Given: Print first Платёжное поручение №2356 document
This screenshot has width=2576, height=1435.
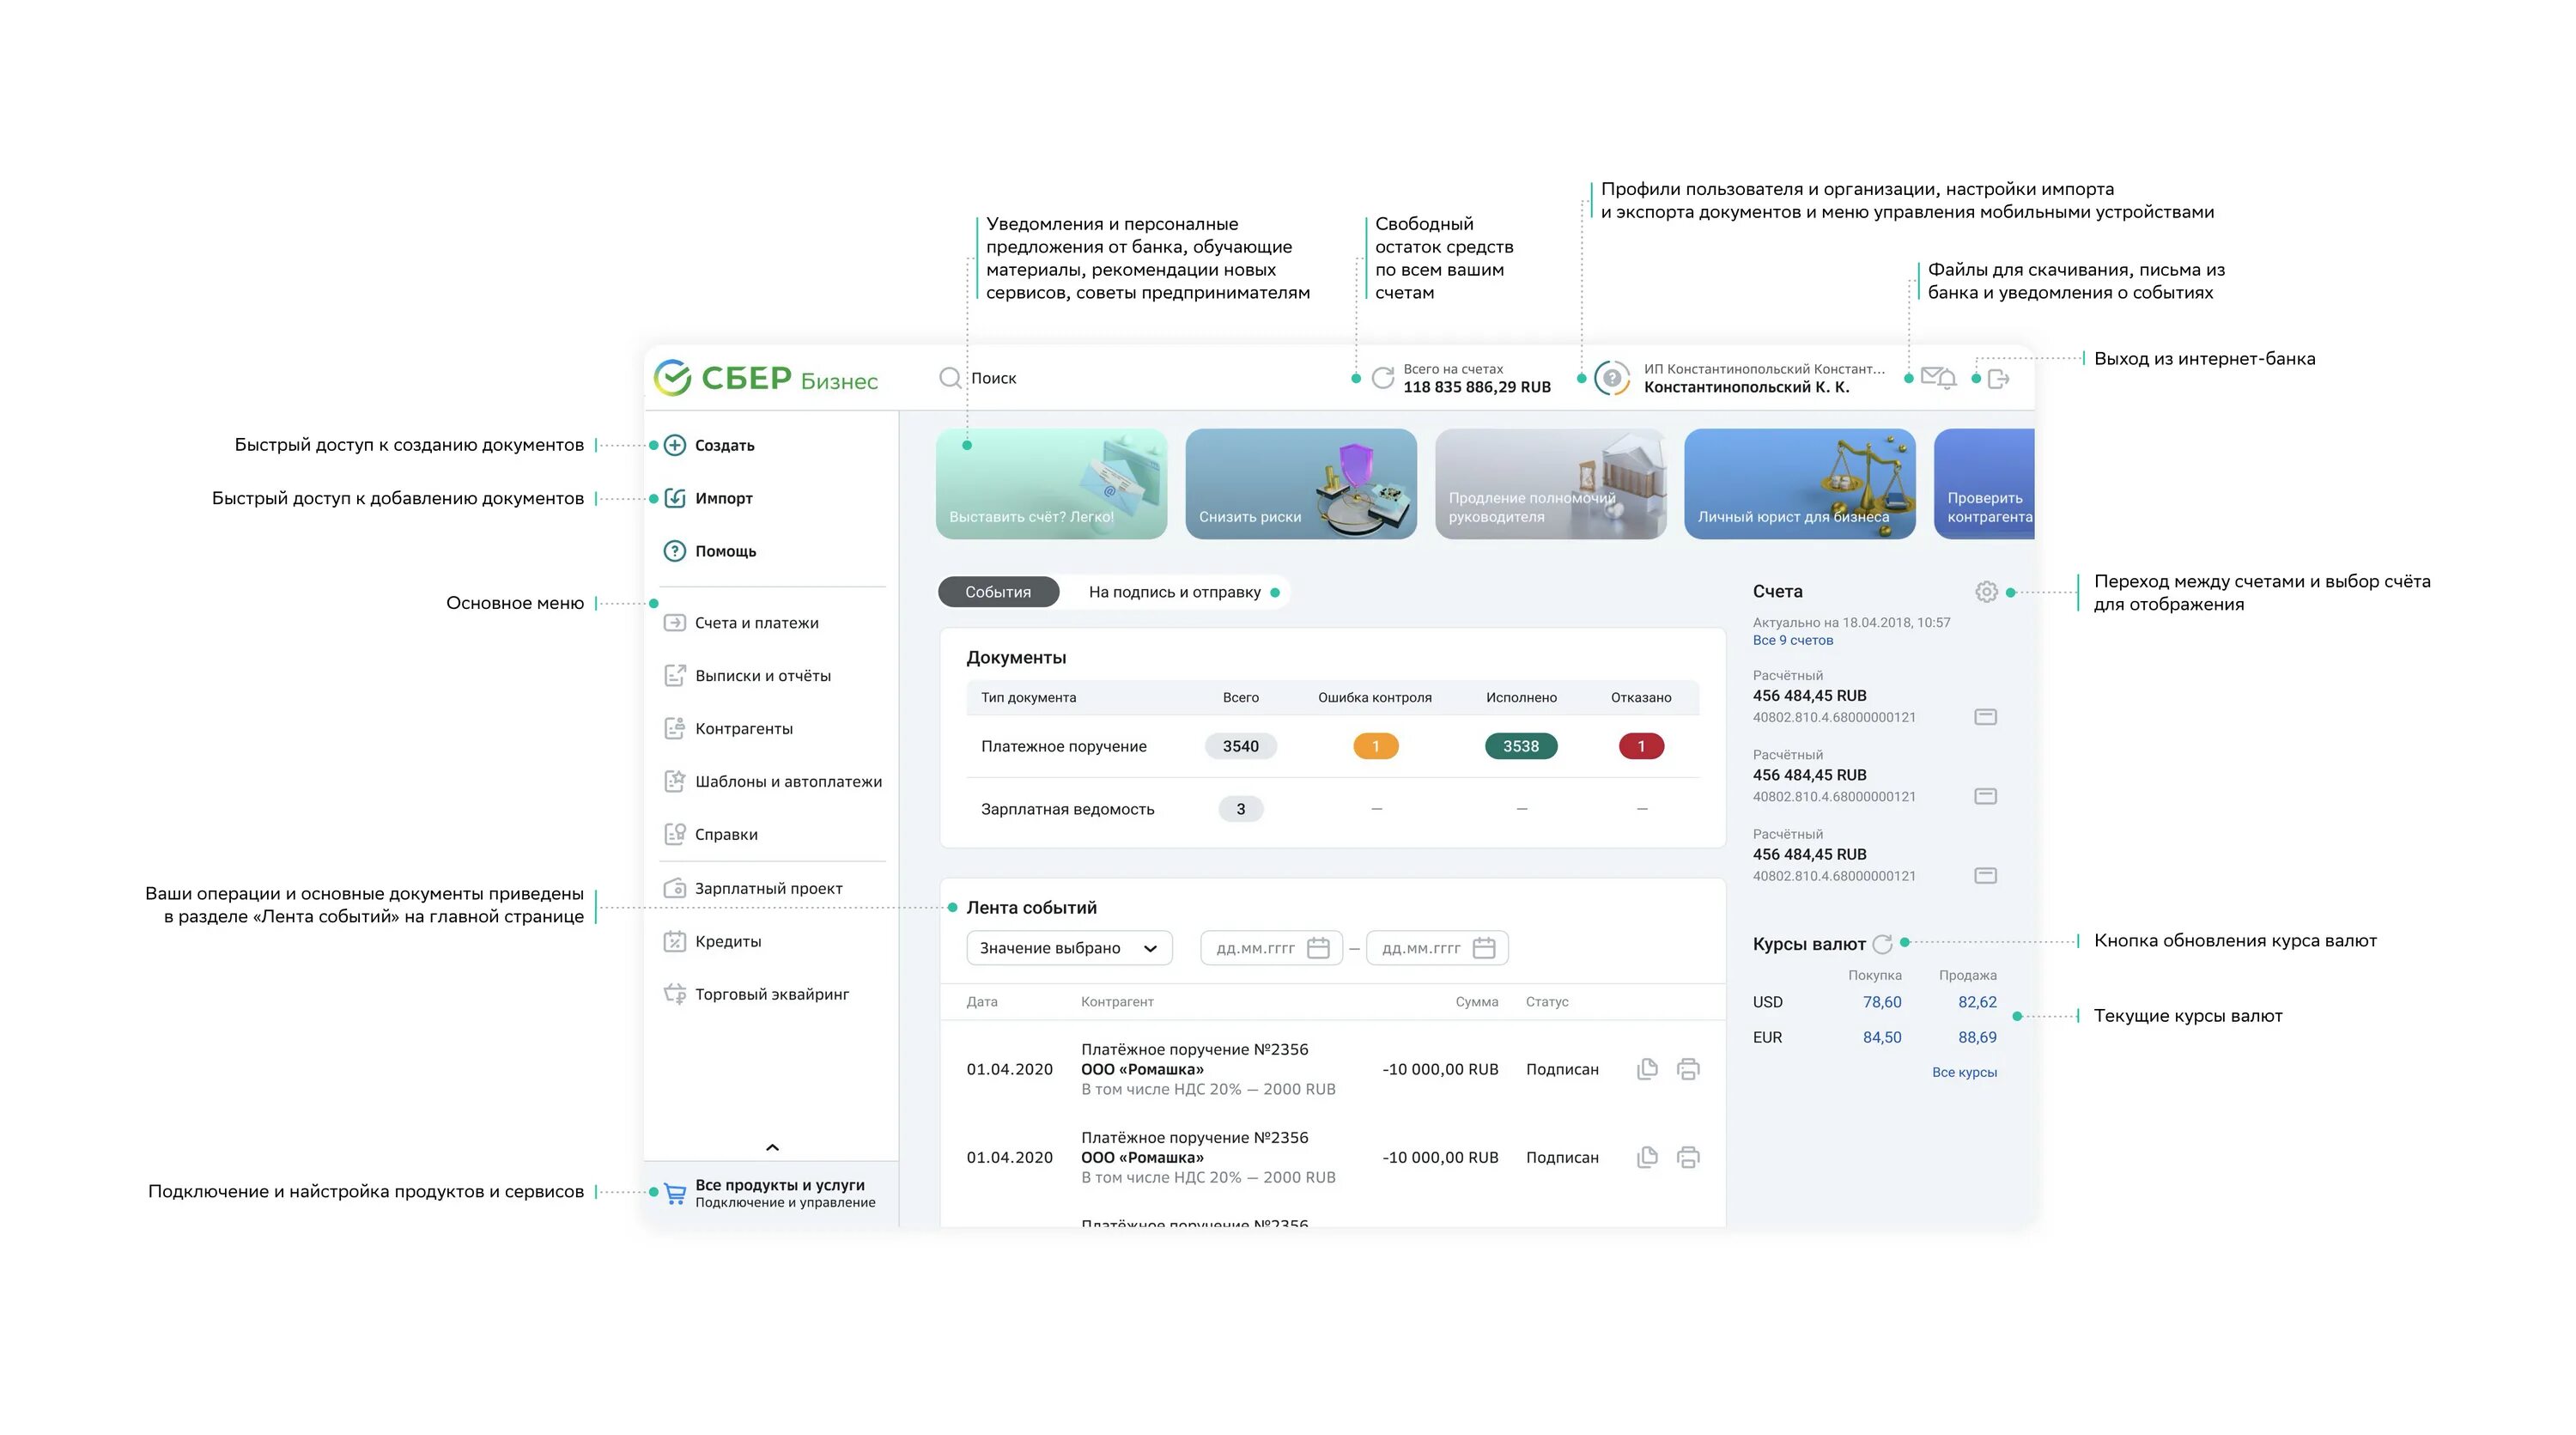Looking at the screenshot, I should pyautogui.click(x=1688, y=1069).
